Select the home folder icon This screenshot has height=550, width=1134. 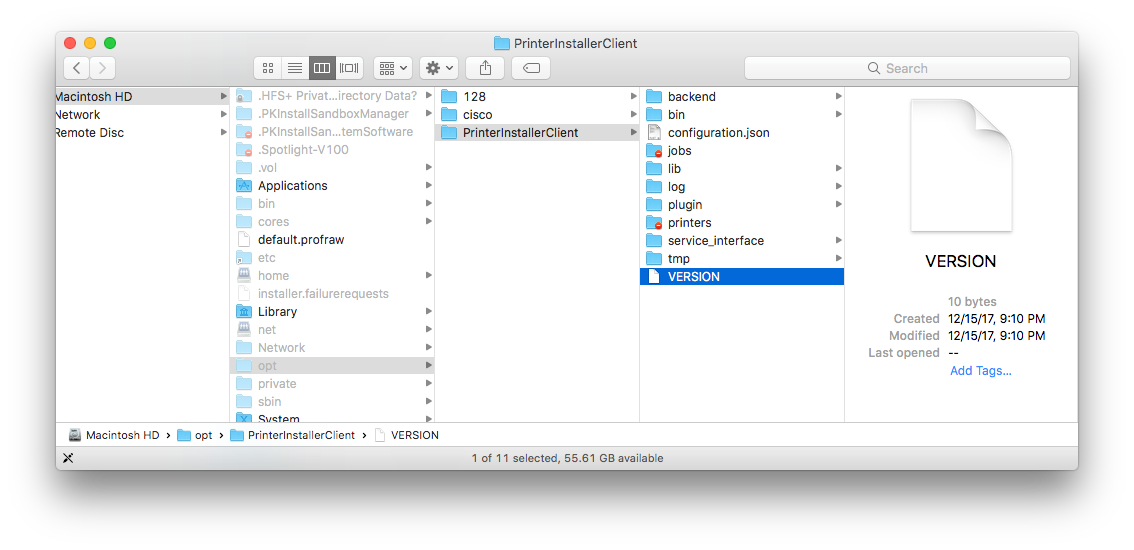coord(244,275)
